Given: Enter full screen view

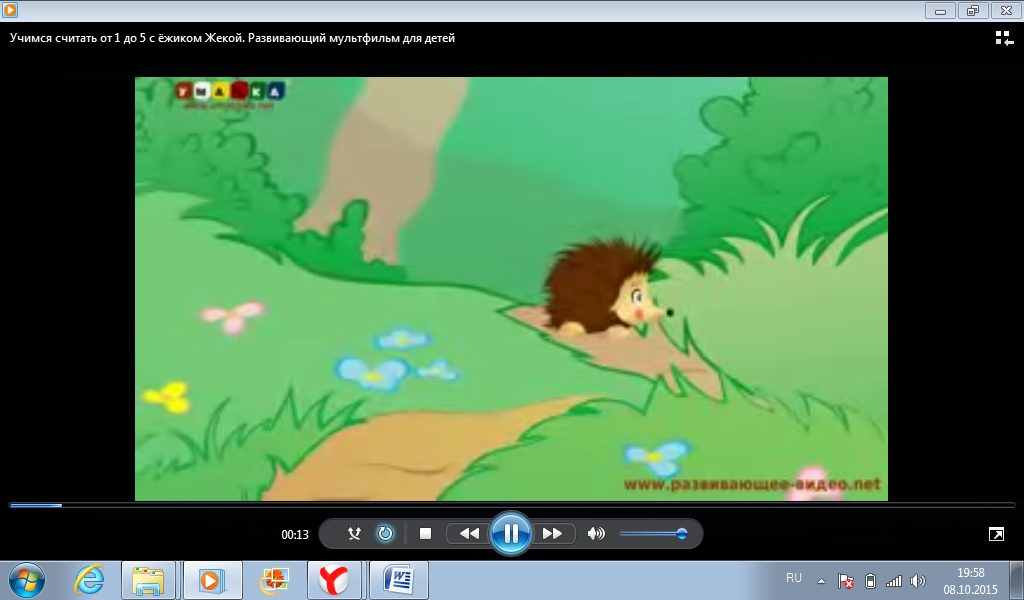Looking at the screenshot, I should click(x=997, y=534).
